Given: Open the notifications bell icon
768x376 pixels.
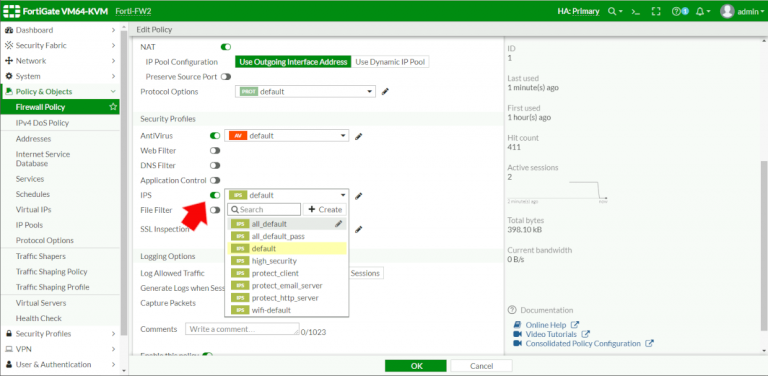Looking at the screenshot, I should pyautogui.click(x=699, y=11).
